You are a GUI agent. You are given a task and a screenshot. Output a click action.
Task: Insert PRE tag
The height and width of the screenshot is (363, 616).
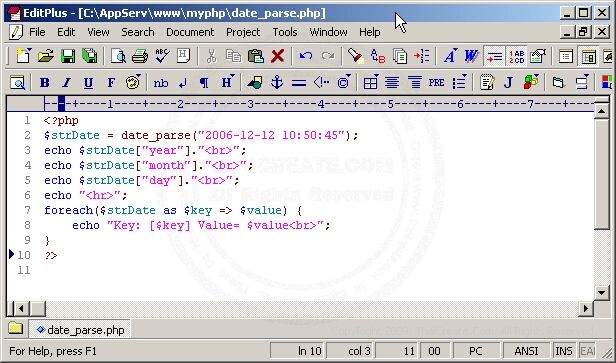point(436,82)
